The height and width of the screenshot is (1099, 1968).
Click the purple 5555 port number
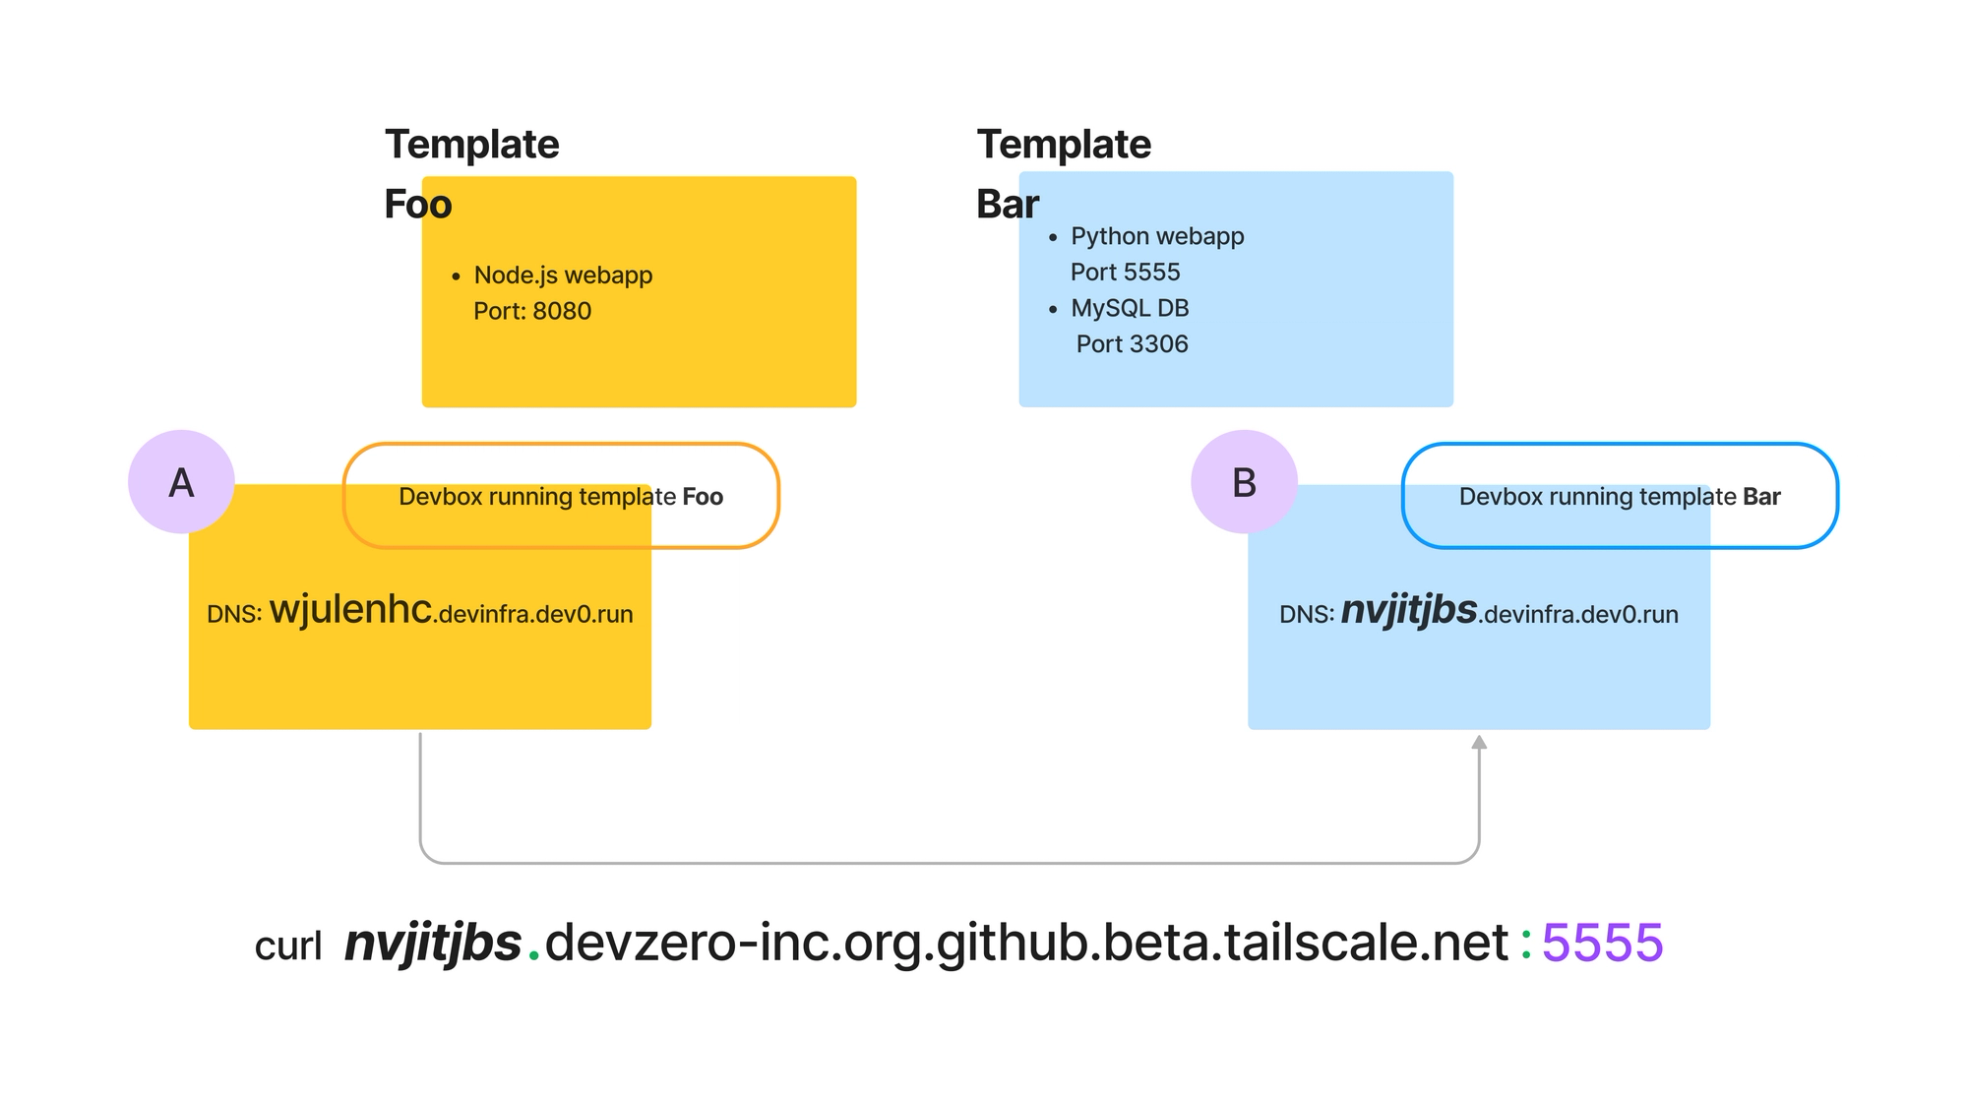pos(1602,943)
